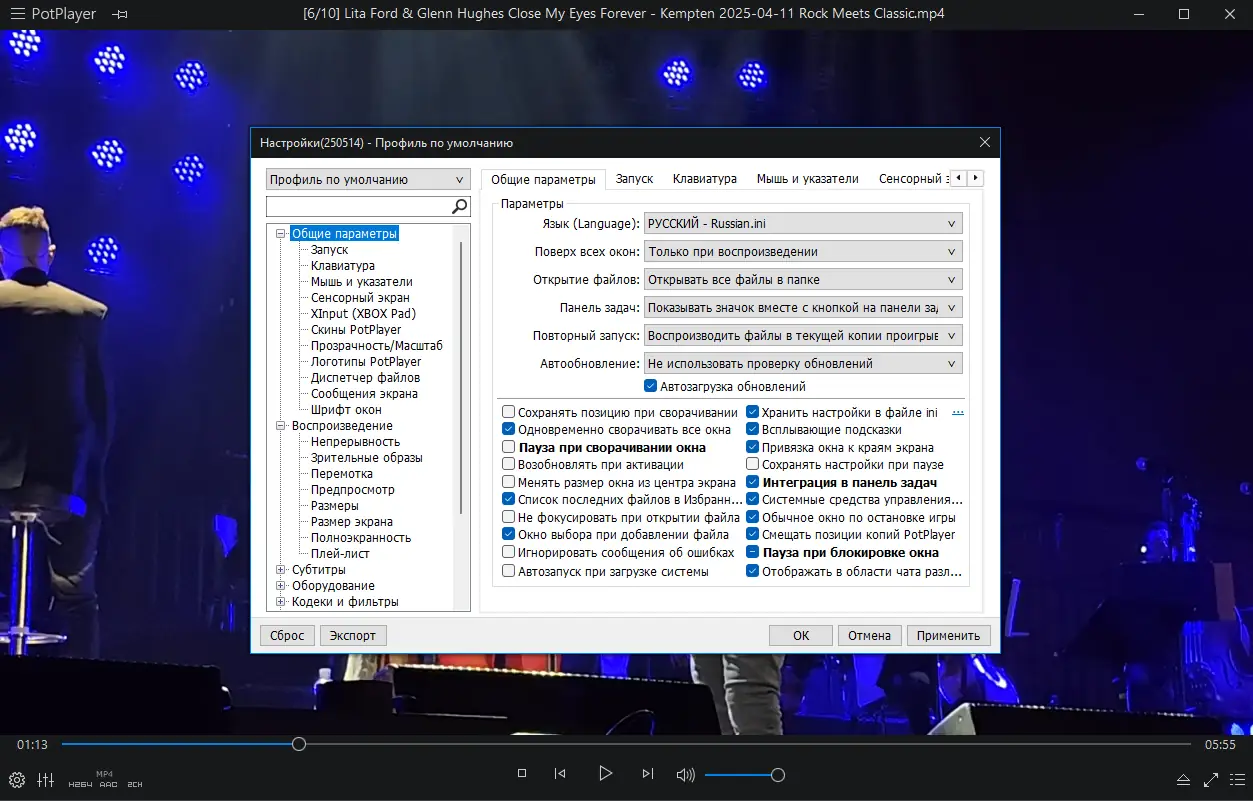The height and width of the screenshot is (801, 1253).
Task: Open media with the eject icon
Action: click(1182, 779)
